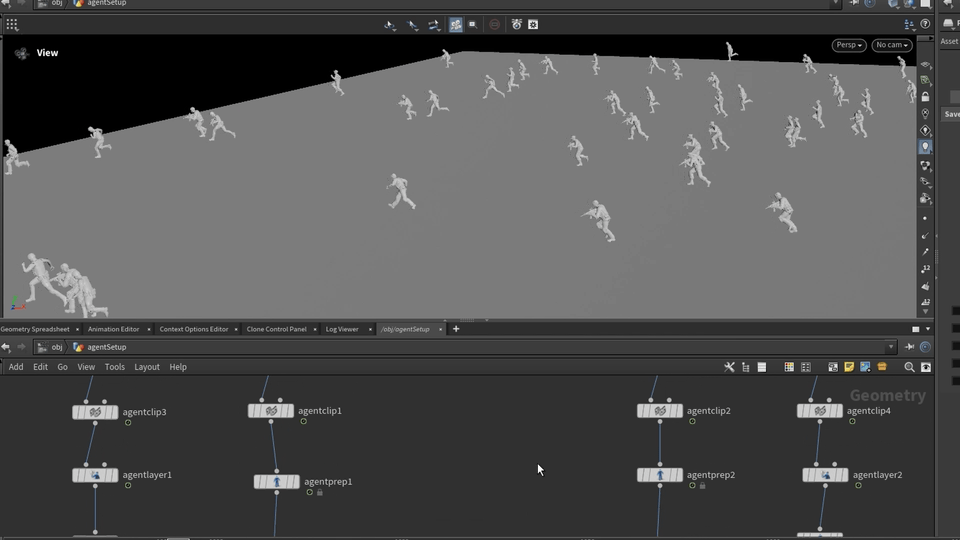Open the No cam camera dropdown

(891, 45)
